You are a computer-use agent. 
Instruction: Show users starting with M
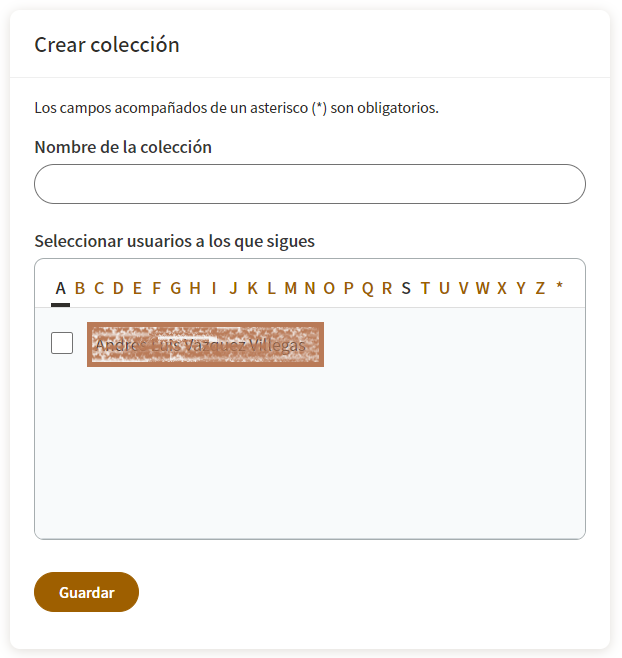(290, 288)
